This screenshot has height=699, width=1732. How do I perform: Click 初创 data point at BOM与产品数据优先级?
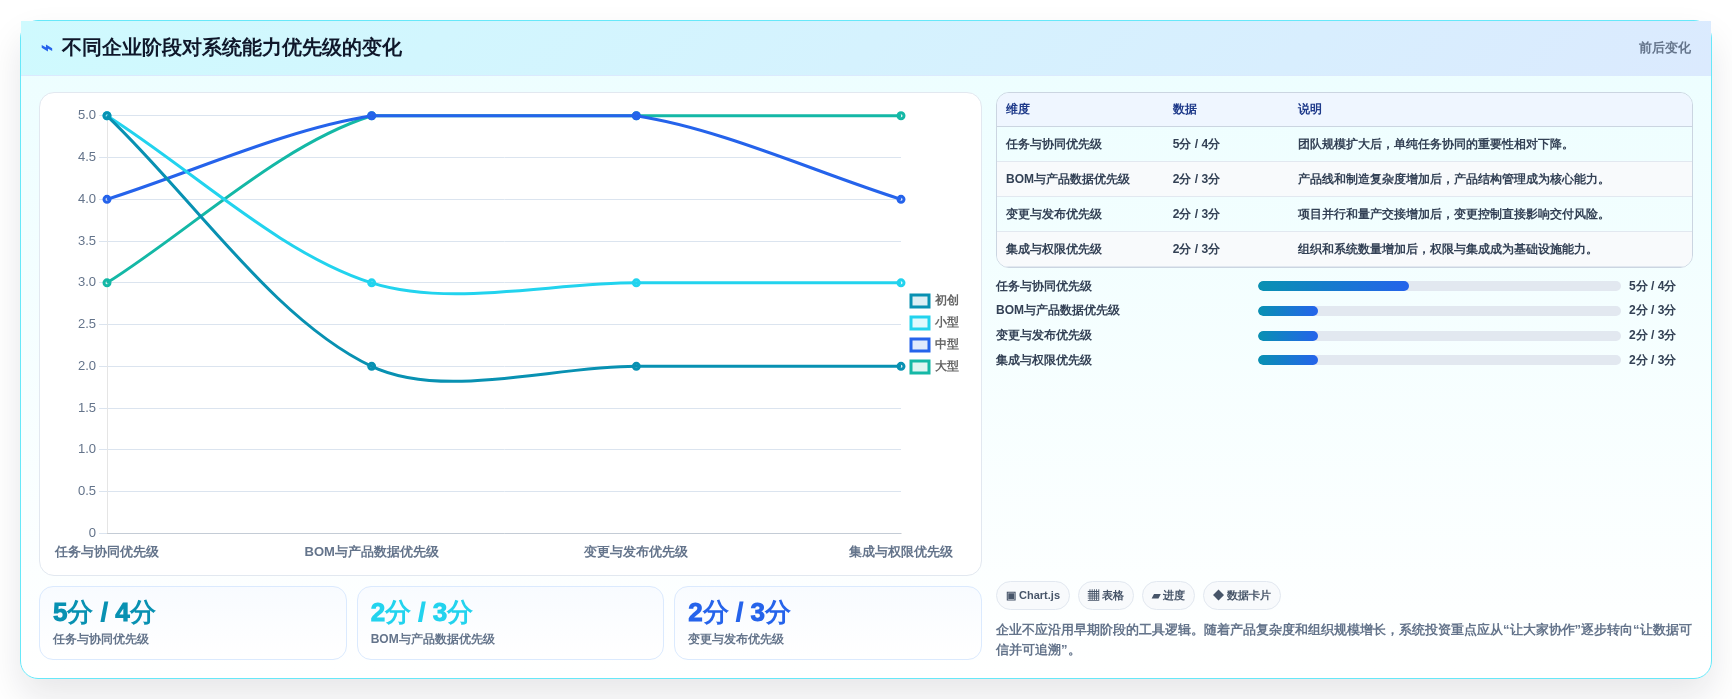pos(372,366)
